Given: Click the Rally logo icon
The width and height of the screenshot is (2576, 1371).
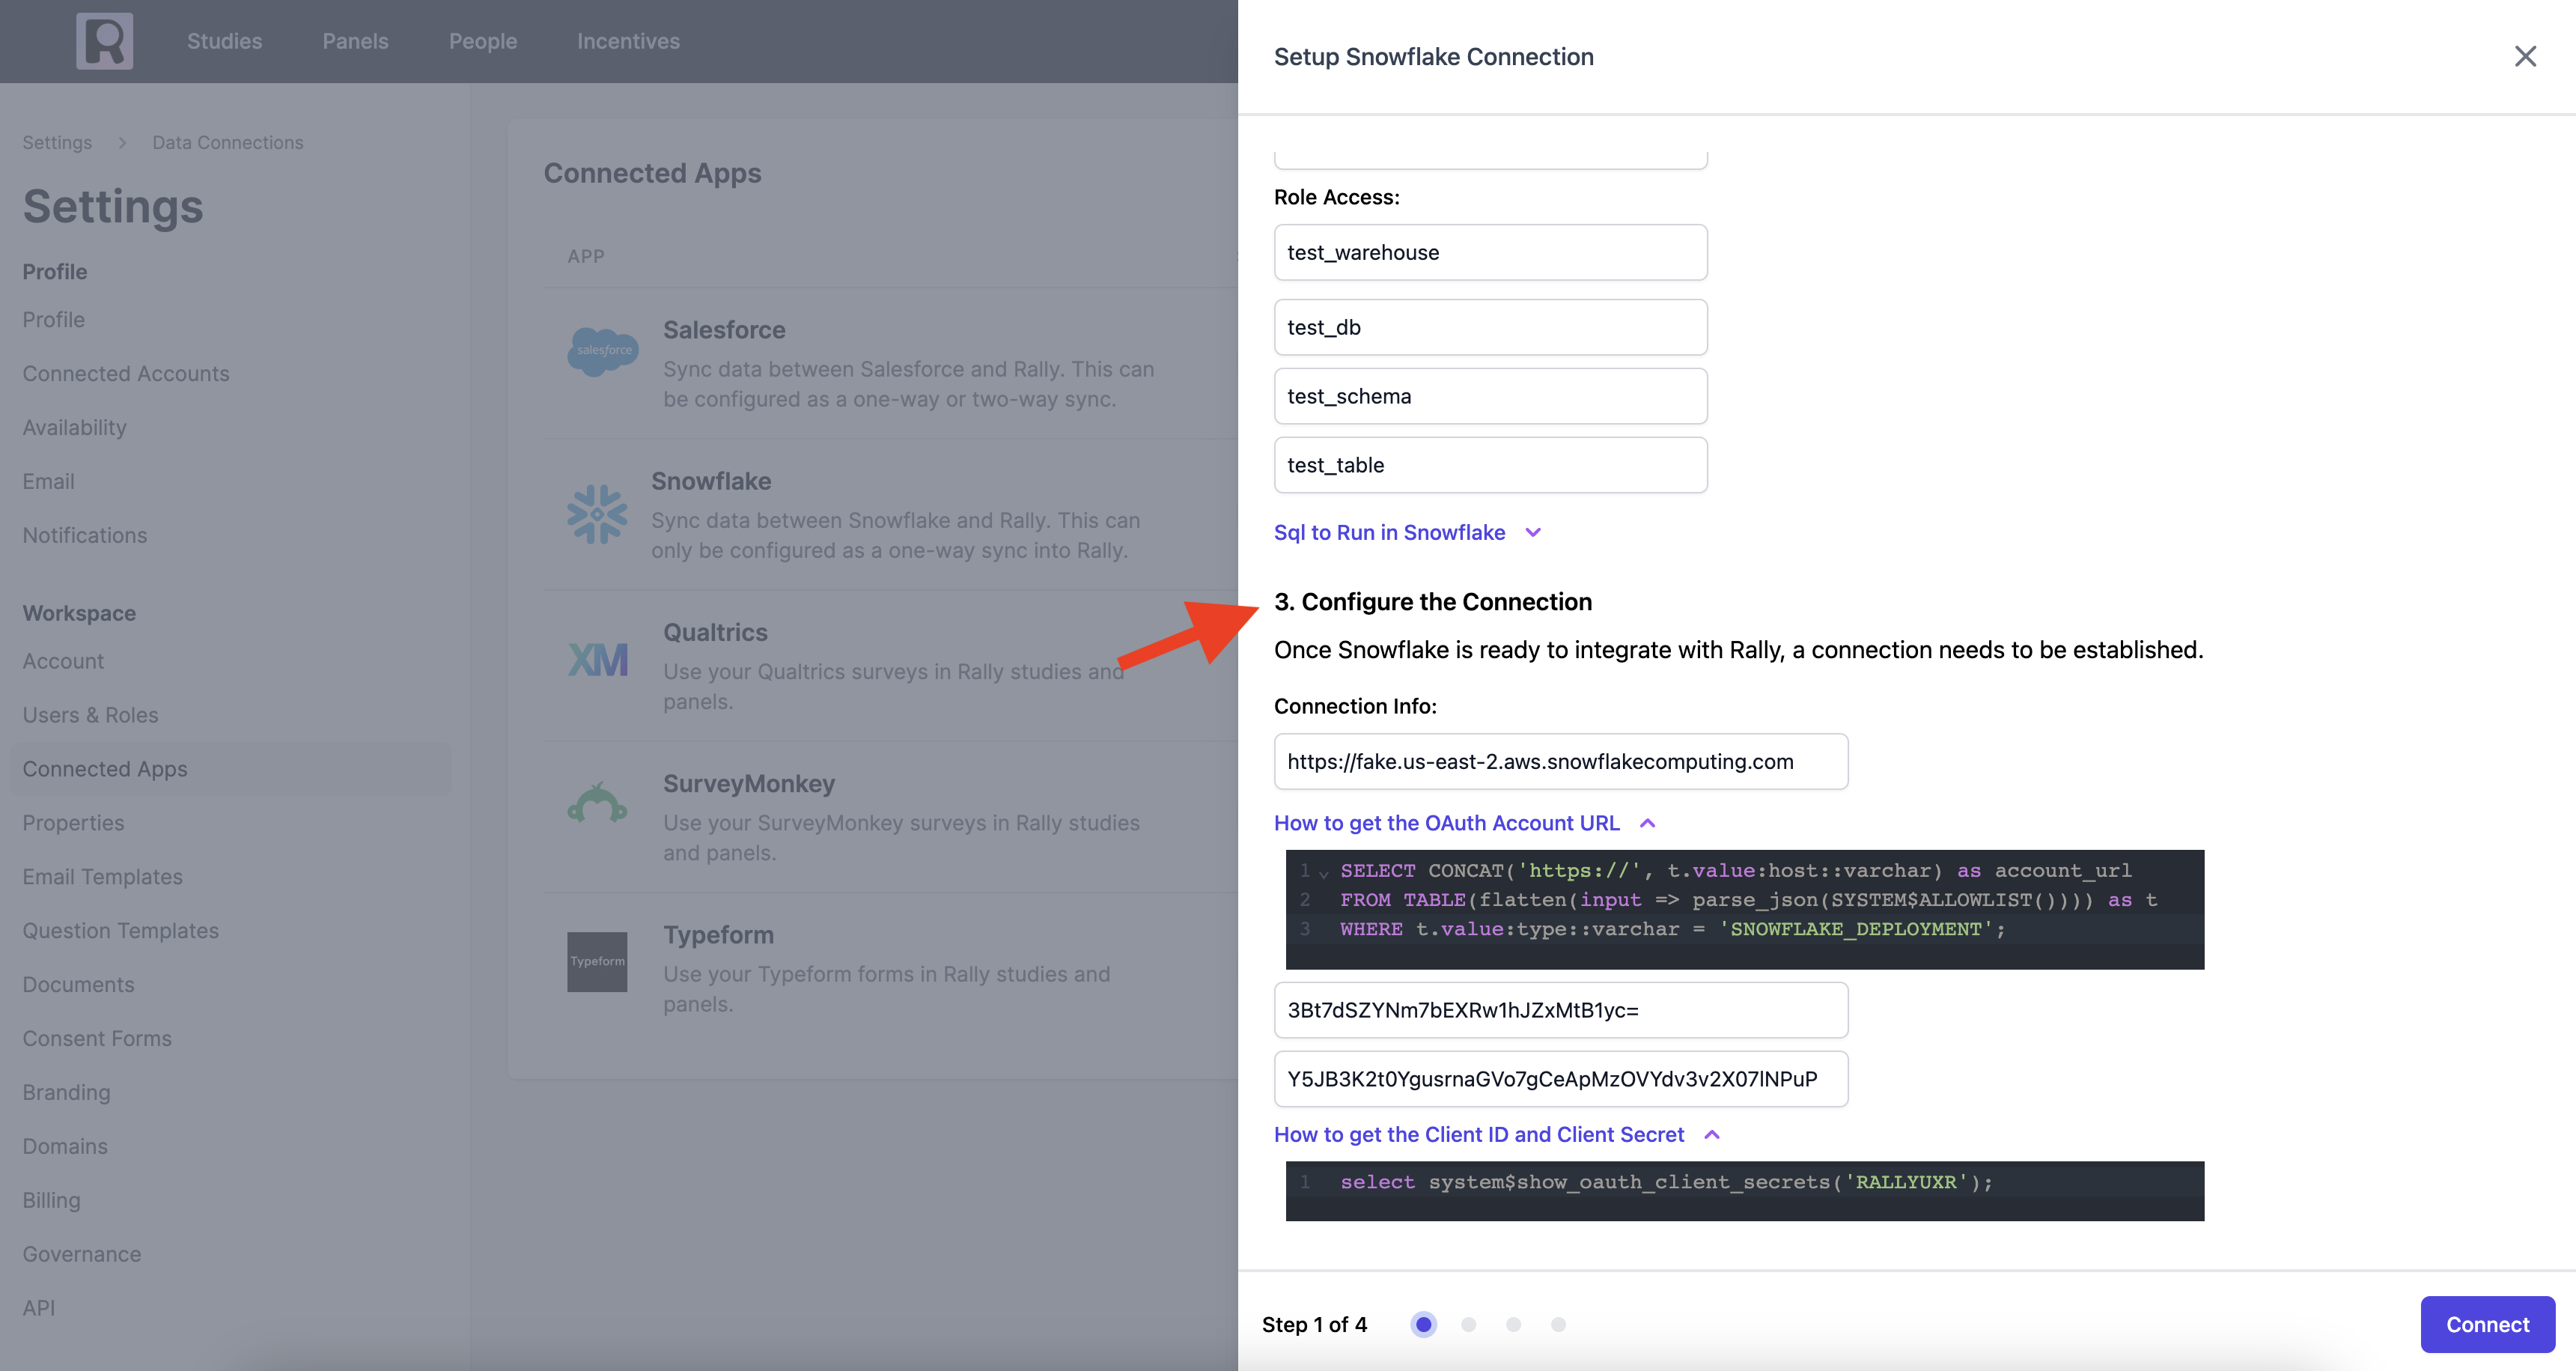Looking at the screenshot, I should [104, 41].
